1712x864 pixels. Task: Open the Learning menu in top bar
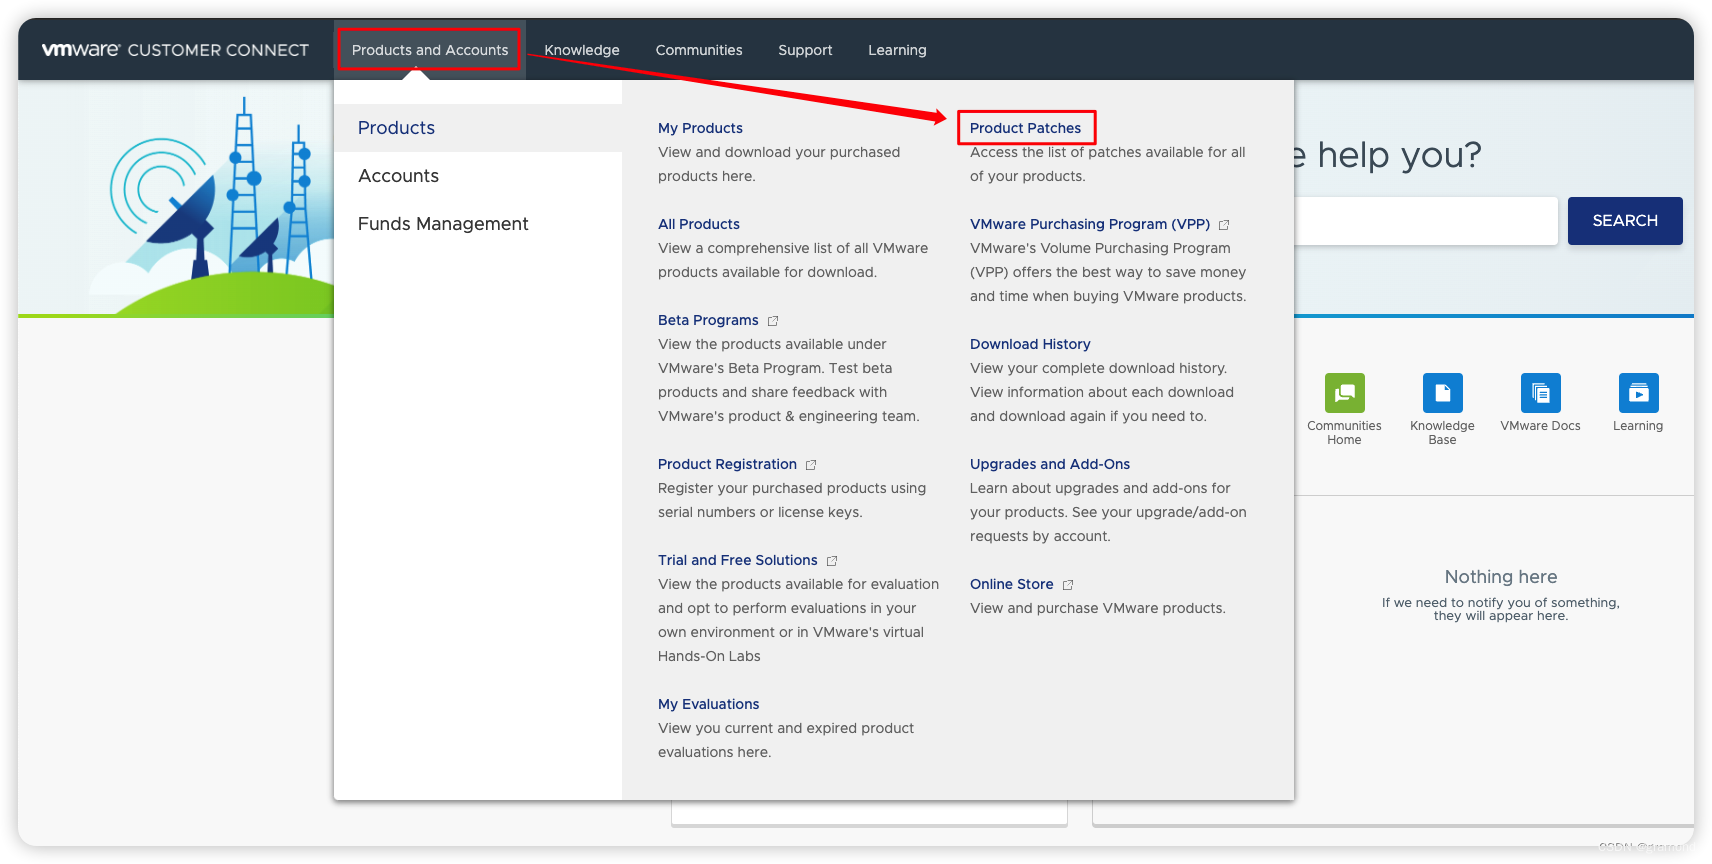[x=897, y=50]
